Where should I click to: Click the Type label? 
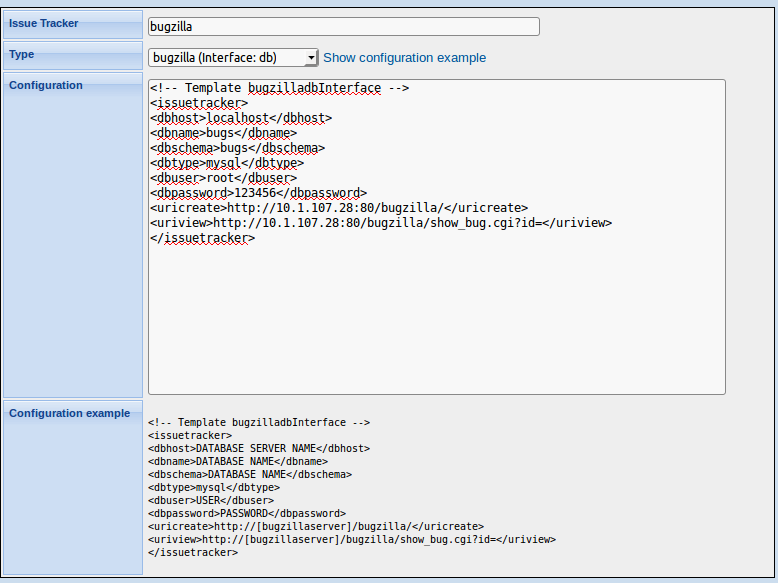tap(21, 54)
